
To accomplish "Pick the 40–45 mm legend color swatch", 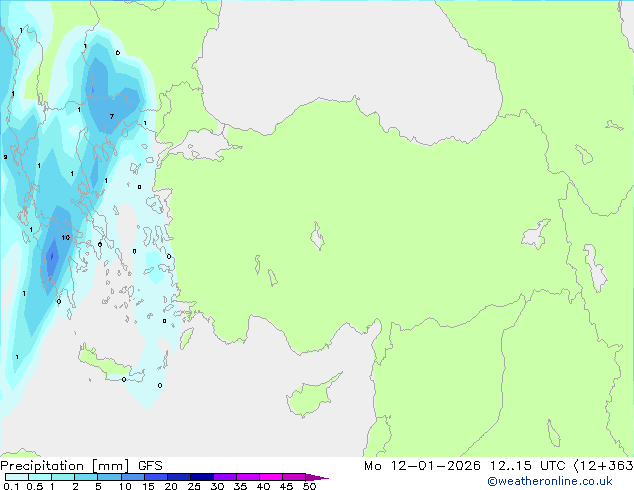I will click(271, 477).
